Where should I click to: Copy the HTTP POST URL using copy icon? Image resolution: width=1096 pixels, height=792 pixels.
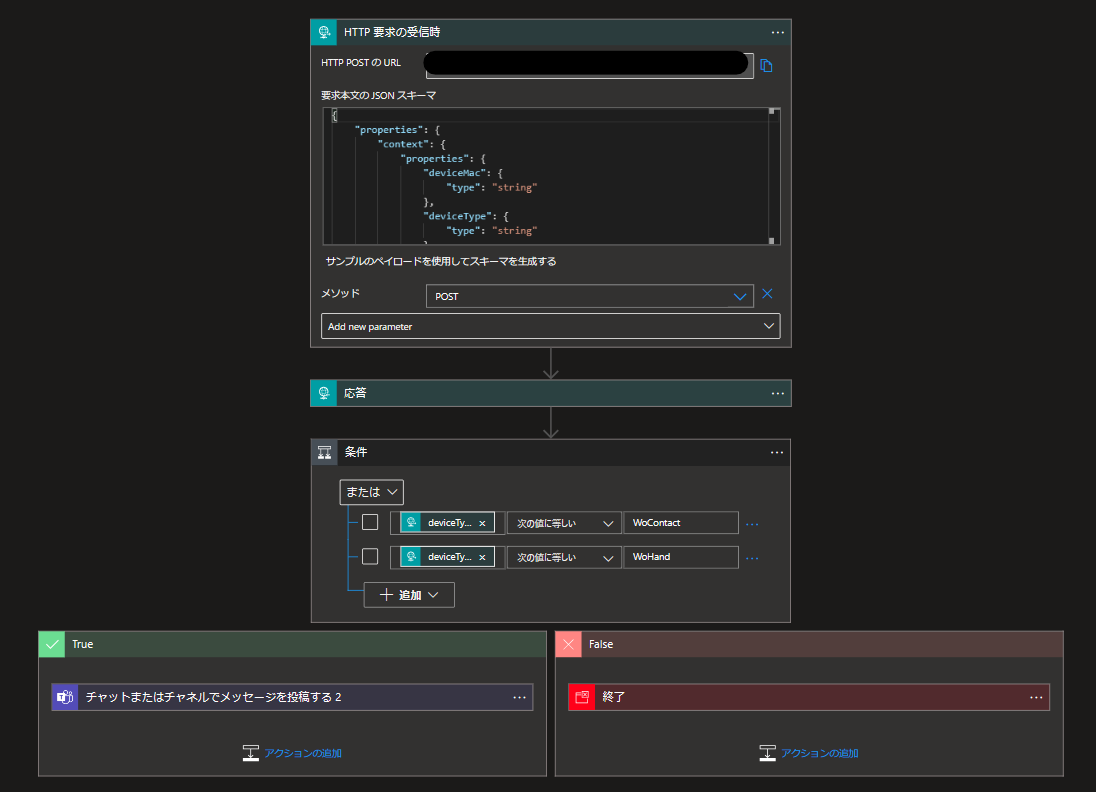click(x=766, y=63)
